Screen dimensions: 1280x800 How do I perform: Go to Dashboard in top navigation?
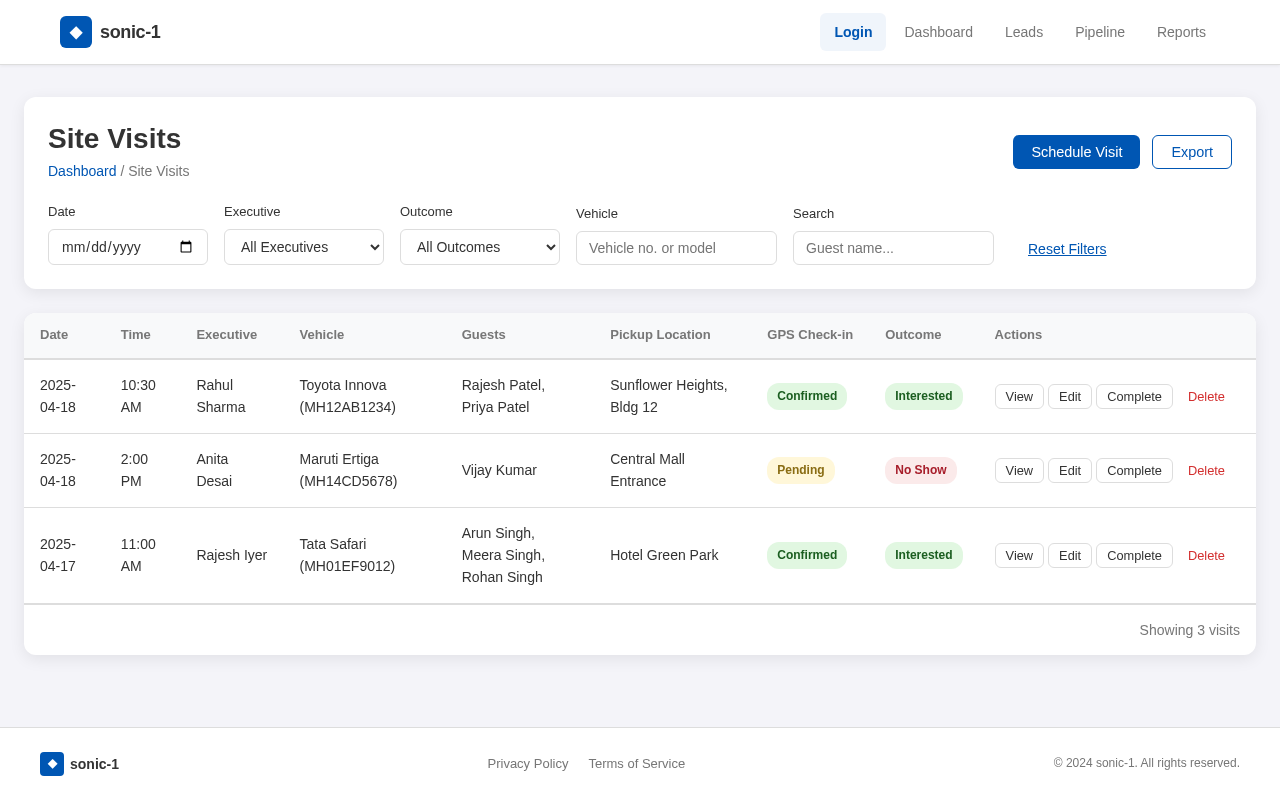(x=938, y=32)
